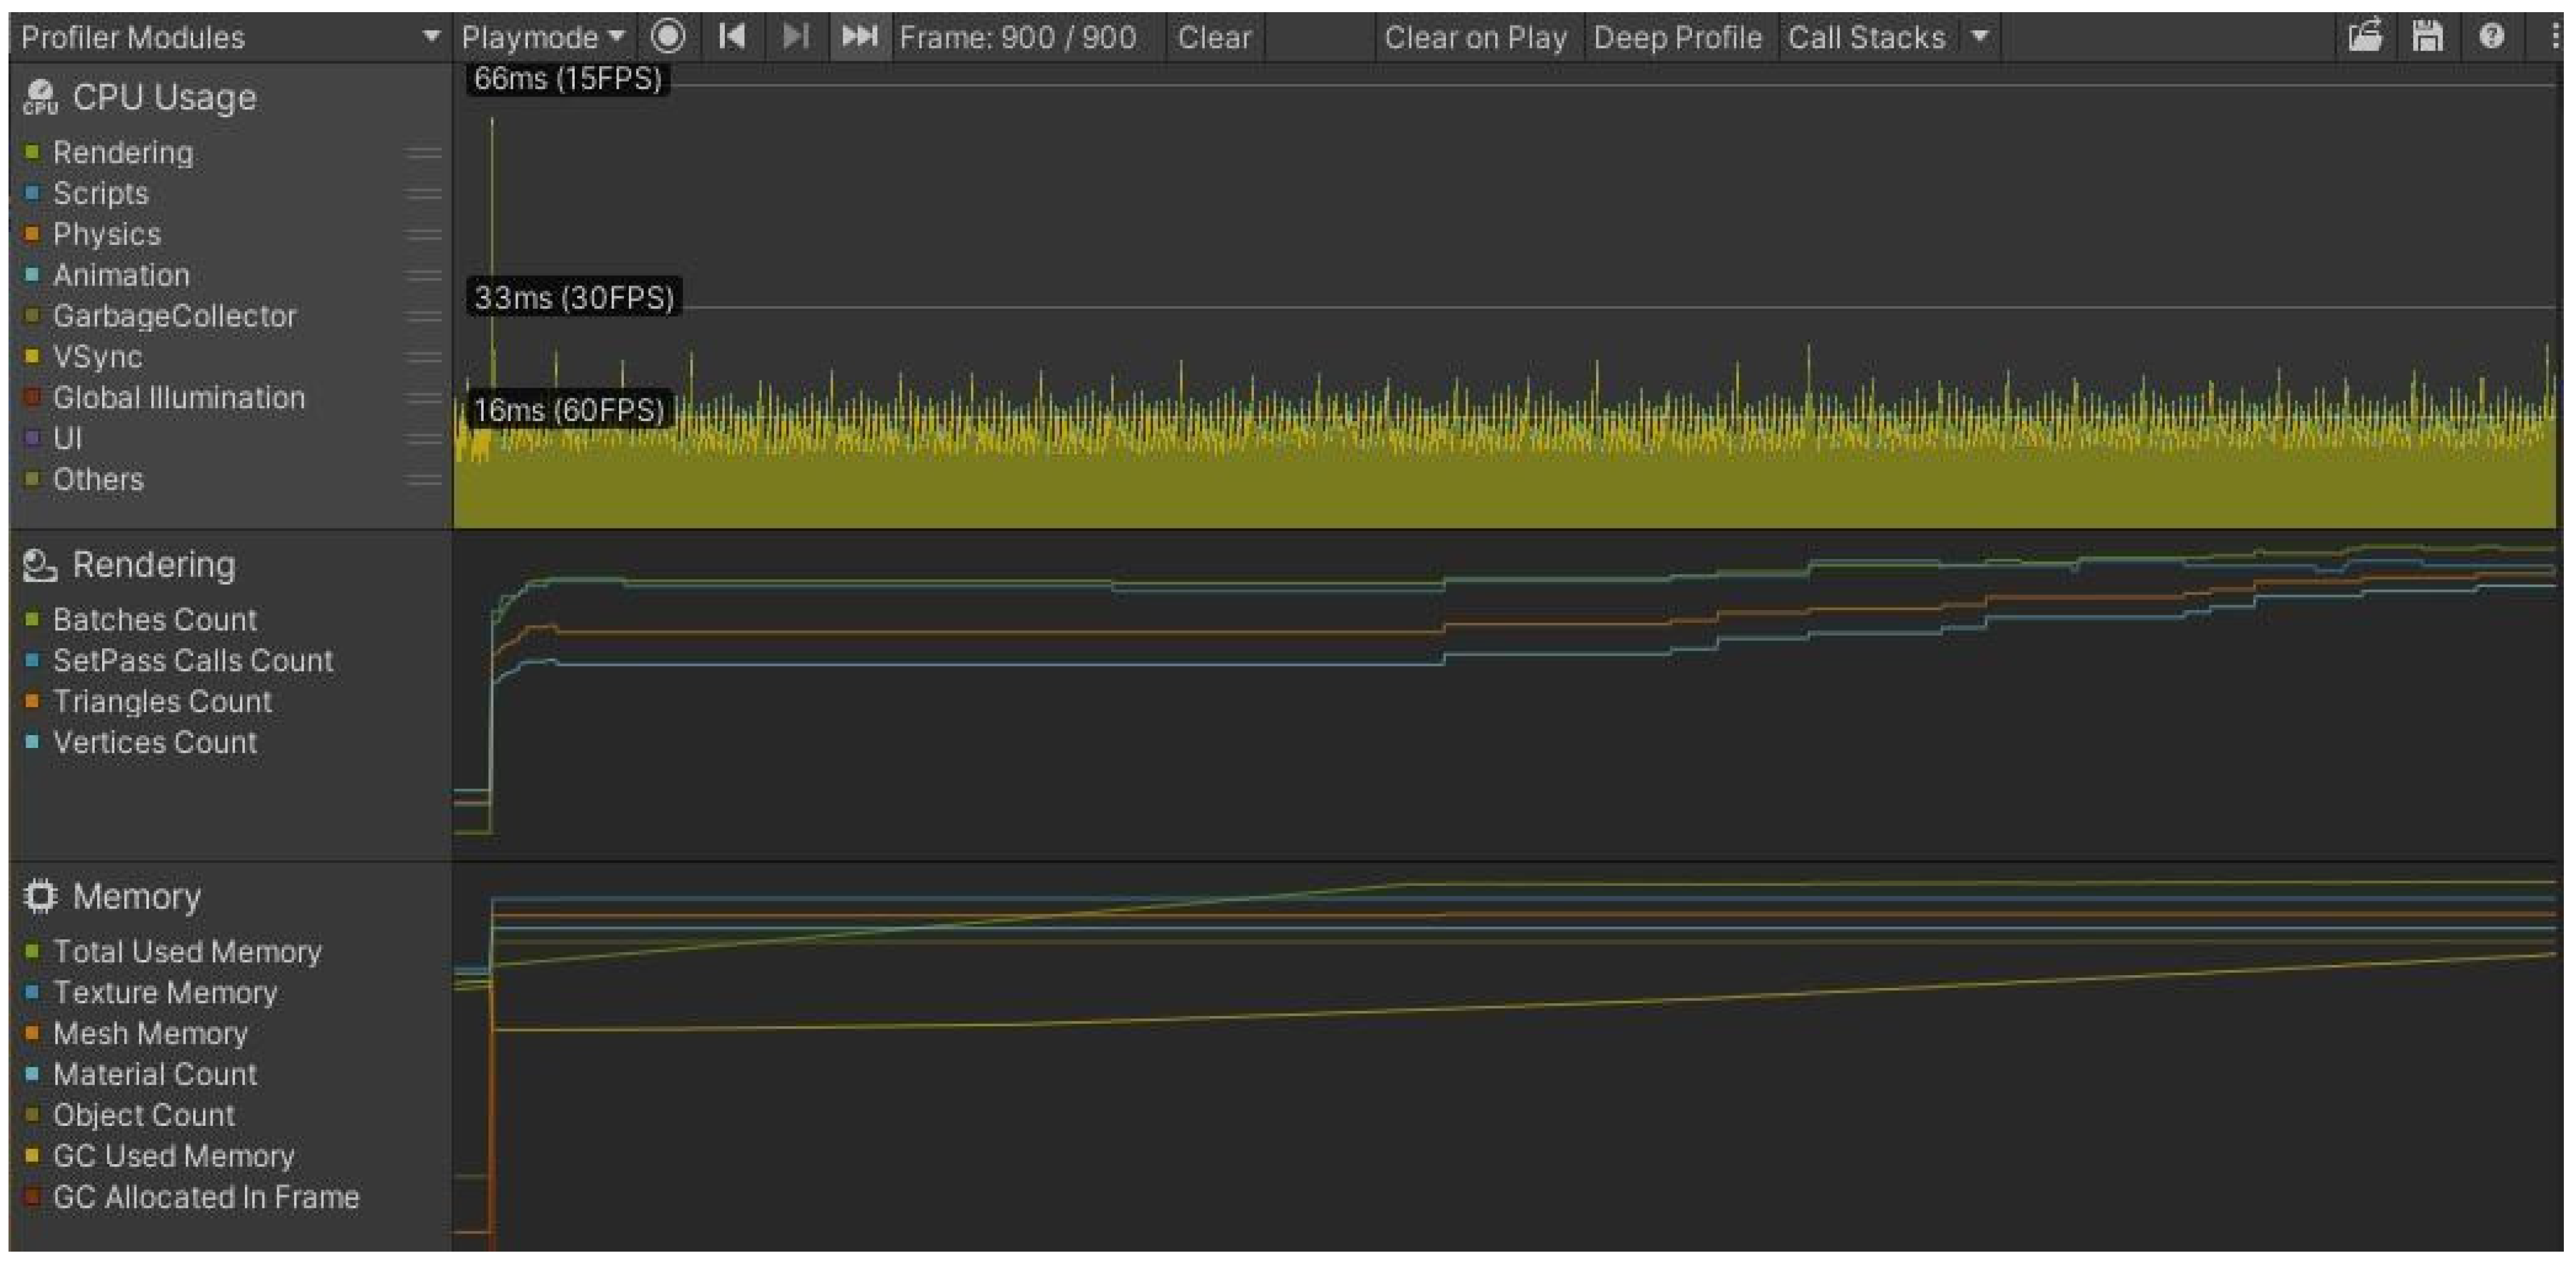Grab the reorder handle for Scripts

coord(424,194)
